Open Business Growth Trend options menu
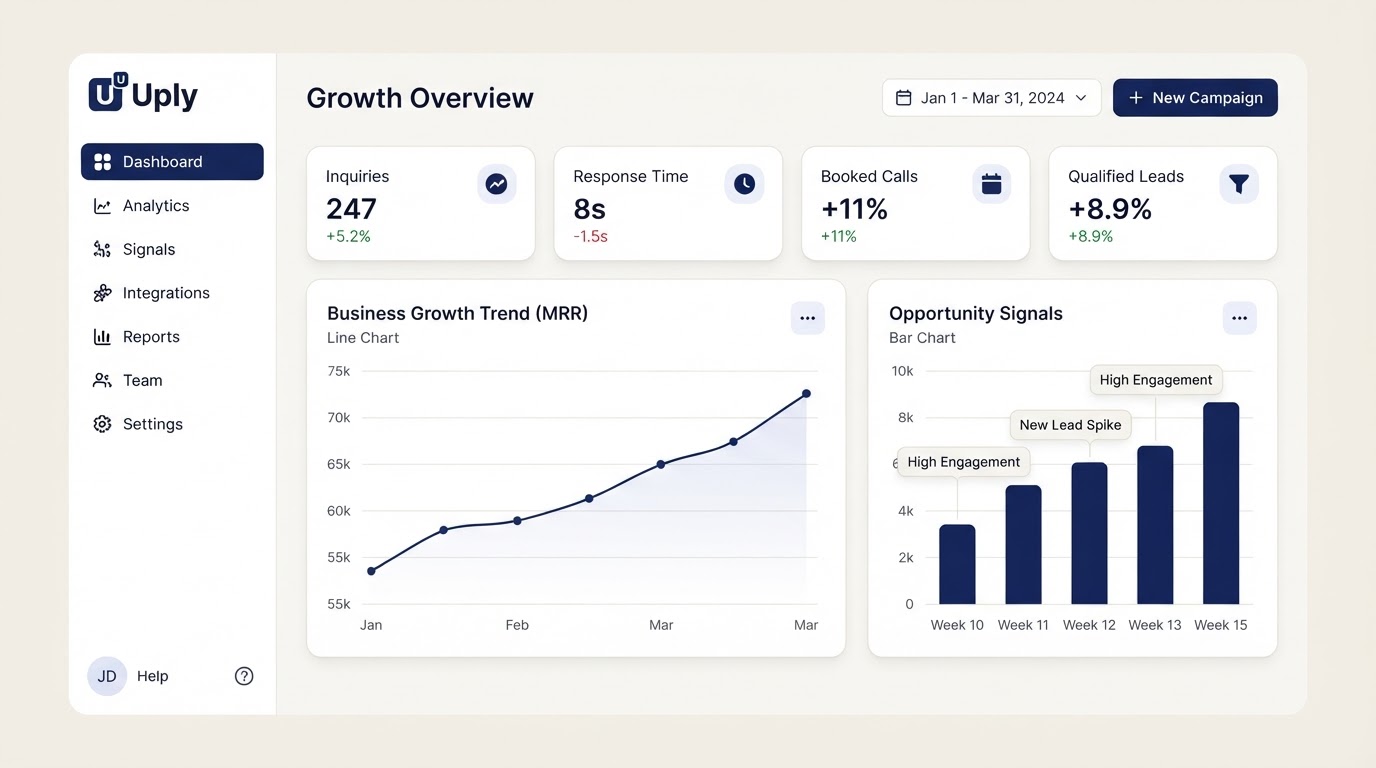Screen dimensions: 1376x768 (x=808, y=318)
